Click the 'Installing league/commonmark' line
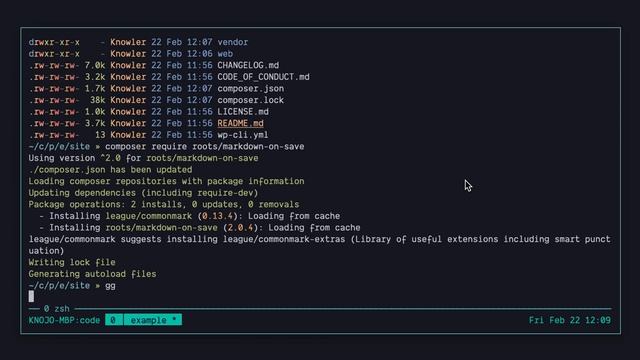The image size is (640, 360). (x=189, y=216)
